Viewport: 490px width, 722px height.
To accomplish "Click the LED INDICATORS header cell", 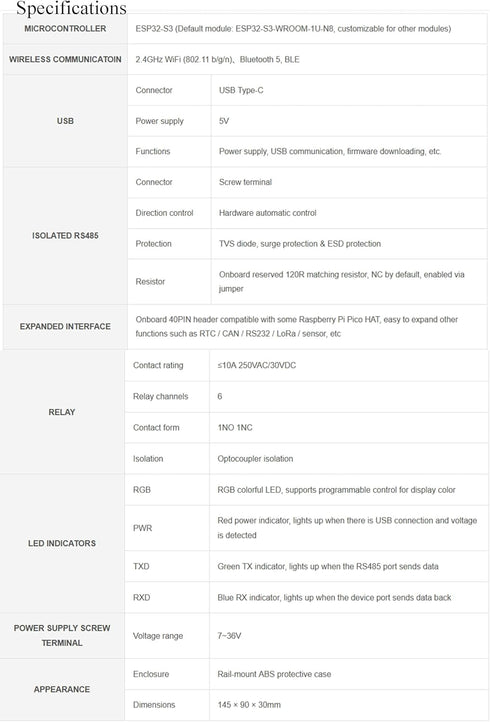I will pyautogui.click(x=62, y=543).
